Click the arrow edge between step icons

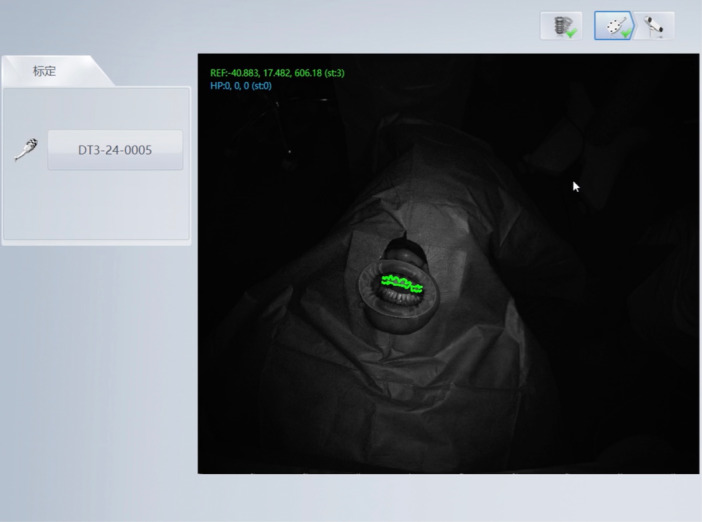pos(633,26)
